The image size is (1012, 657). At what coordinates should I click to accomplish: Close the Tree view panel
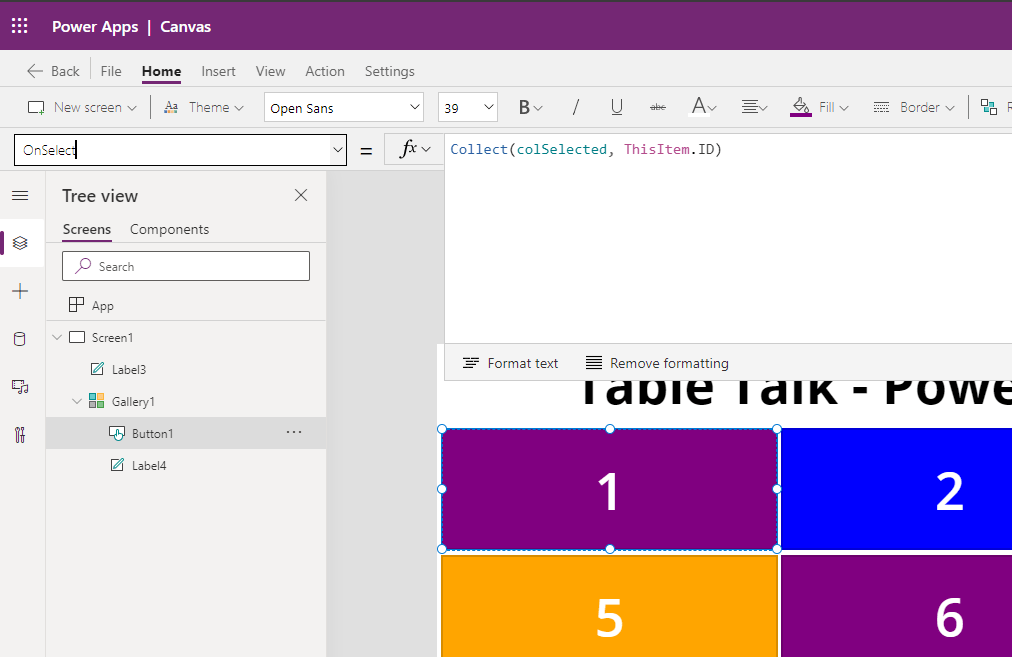[301, 196]
